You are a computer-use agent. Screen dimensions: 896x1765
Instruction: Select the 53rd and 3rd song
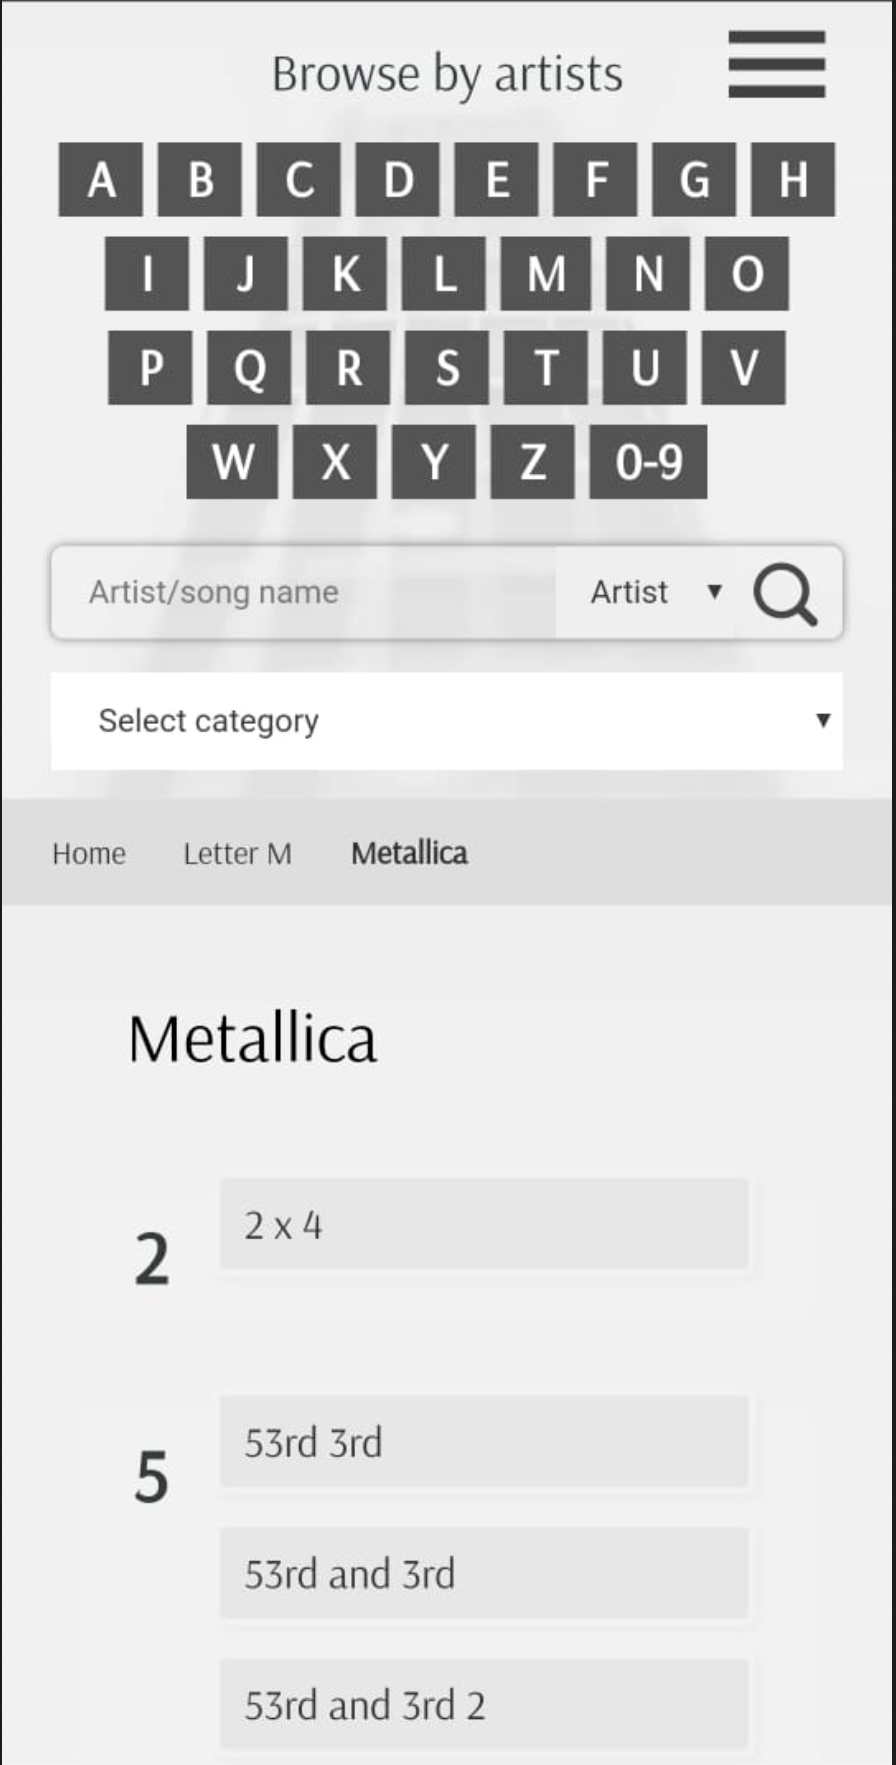pyautogui.click(x=484, y=1573)
